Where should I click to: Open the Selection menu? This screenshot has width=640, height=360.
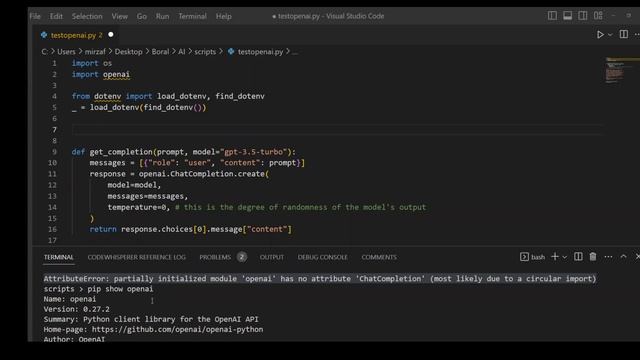point(87,16)
